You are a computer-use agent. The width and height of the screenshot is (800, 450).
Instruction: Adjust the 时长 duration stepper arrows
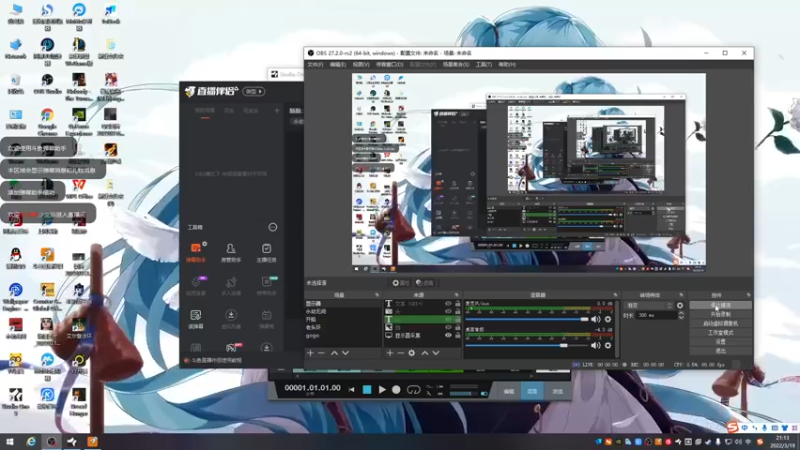point(681,315)
